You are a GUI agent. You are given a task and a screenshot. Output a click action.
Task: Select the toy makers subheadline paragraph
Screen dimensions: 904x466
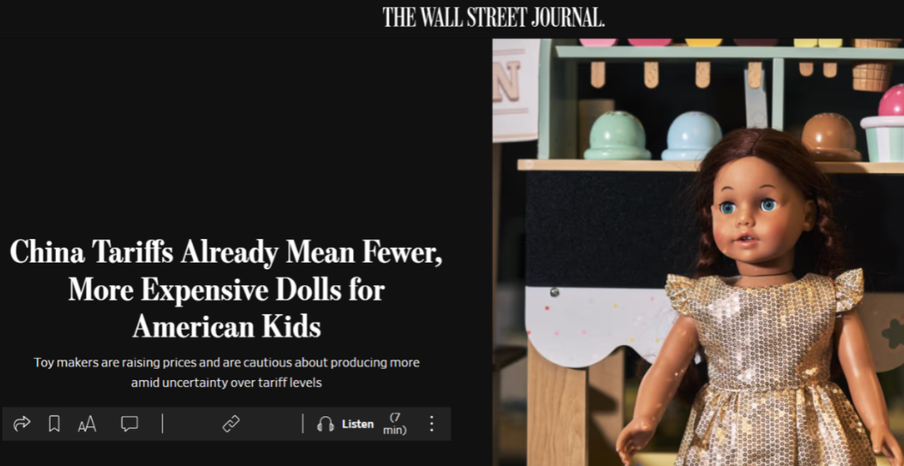[x=226, y=373]
